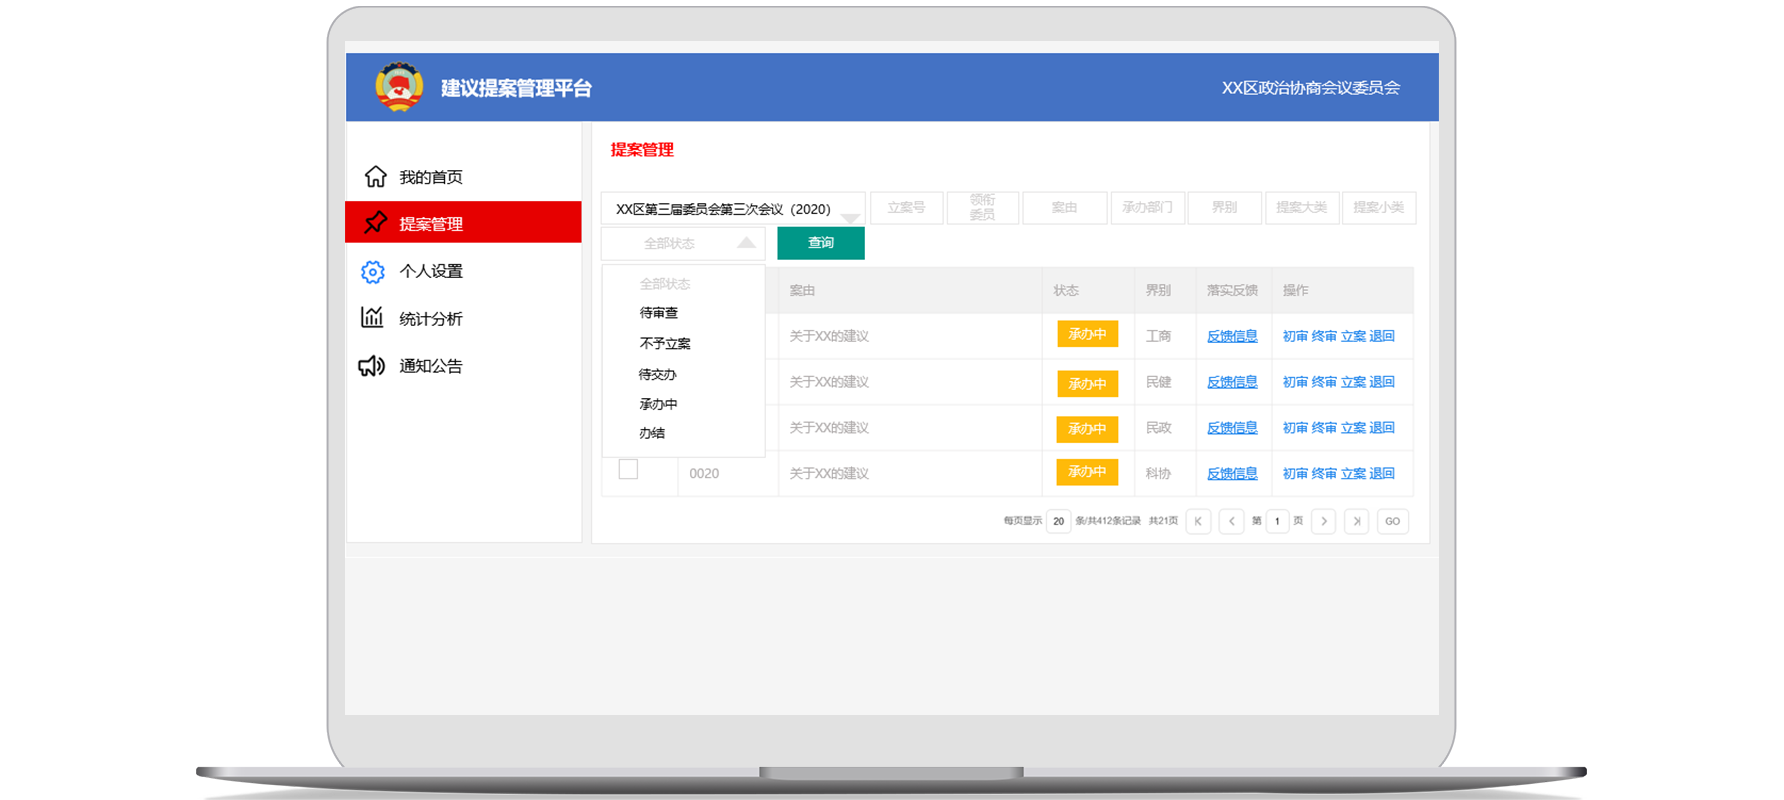Select 待交办 status option
Screen dimensions: 1784x800
click(x=658, y=374)
